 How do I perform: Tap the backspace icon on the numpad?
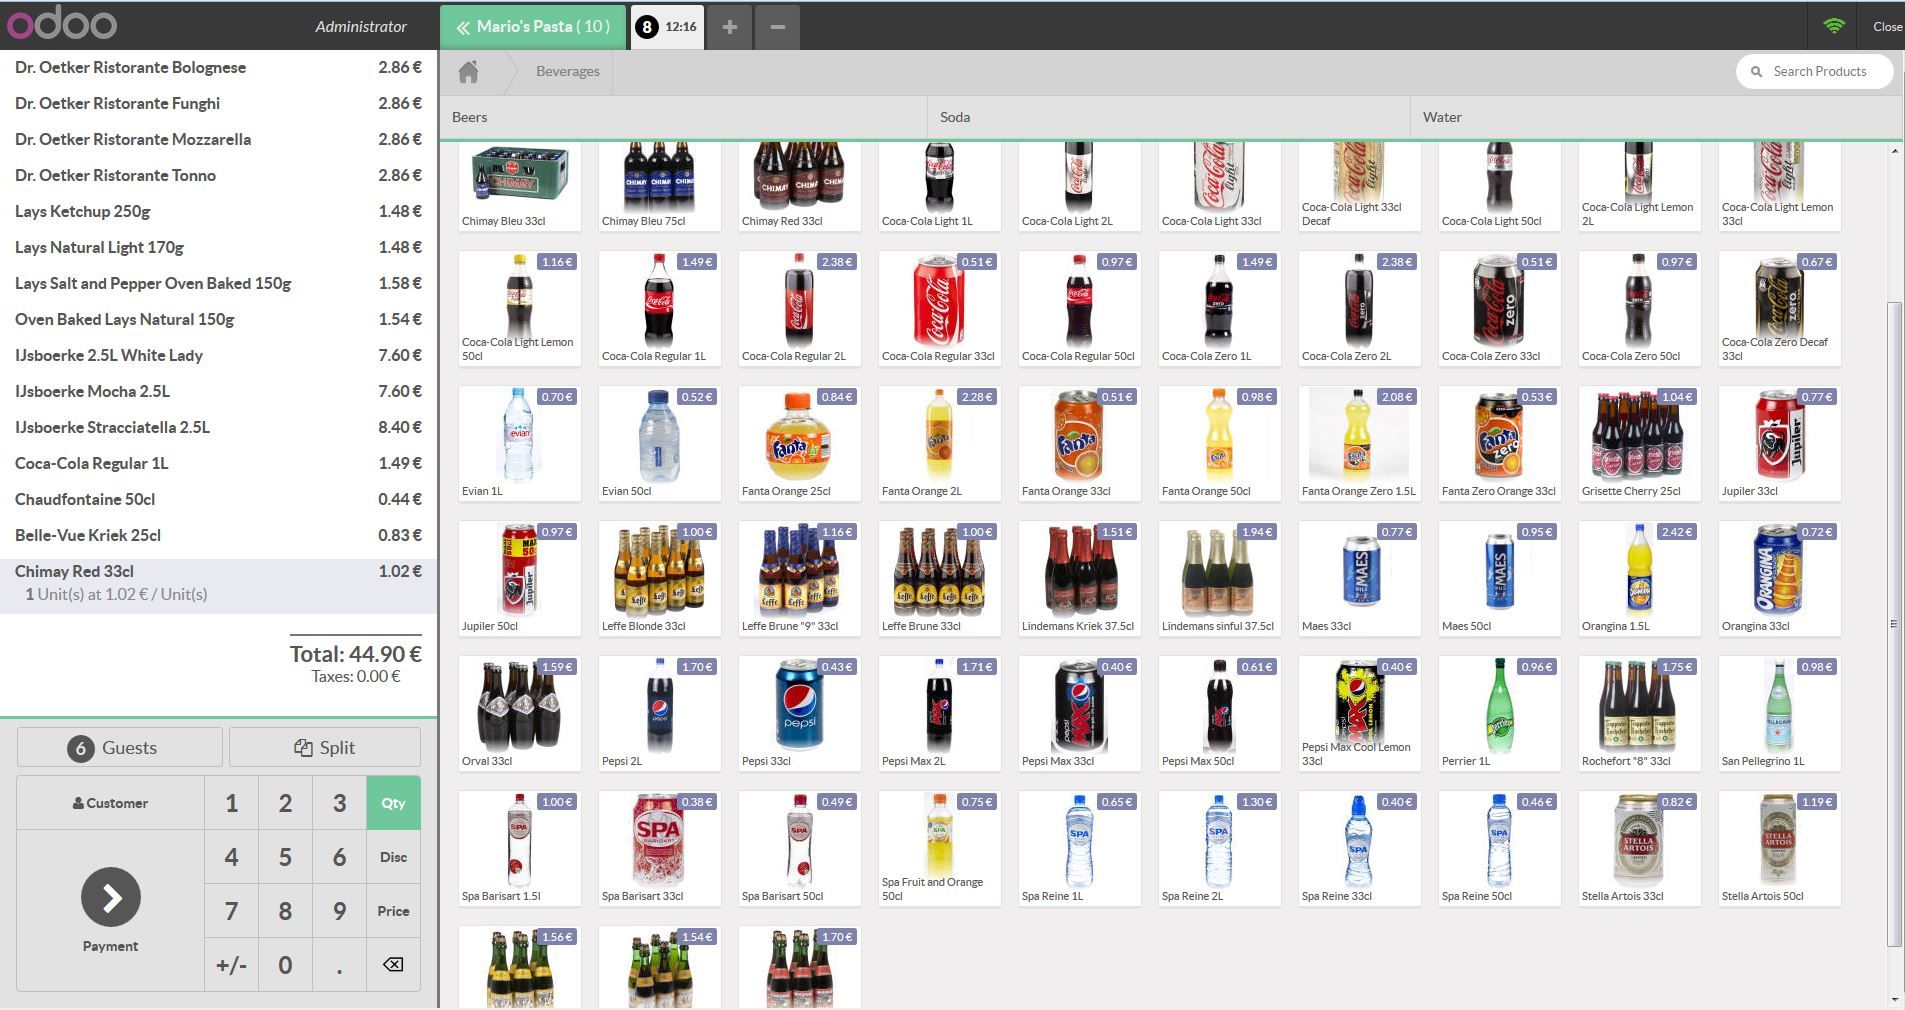pyautogui.click(x=393, y=964)
